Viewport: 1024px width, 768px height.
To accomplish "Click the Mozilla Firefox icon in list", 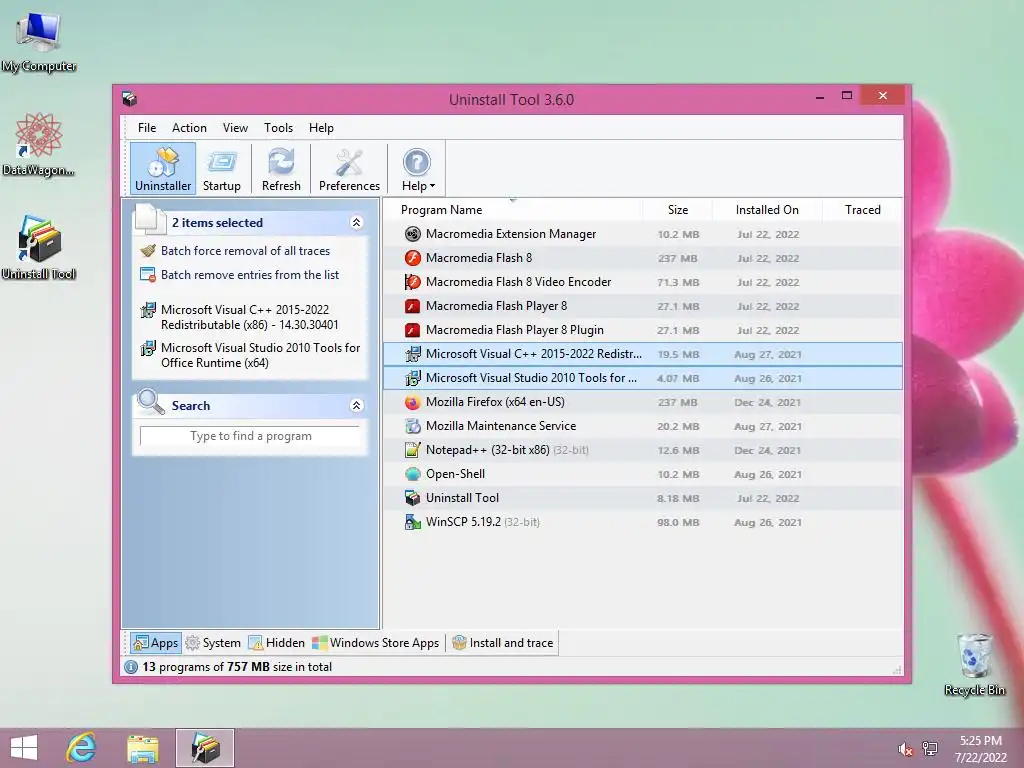I will [x=412, y=402].
